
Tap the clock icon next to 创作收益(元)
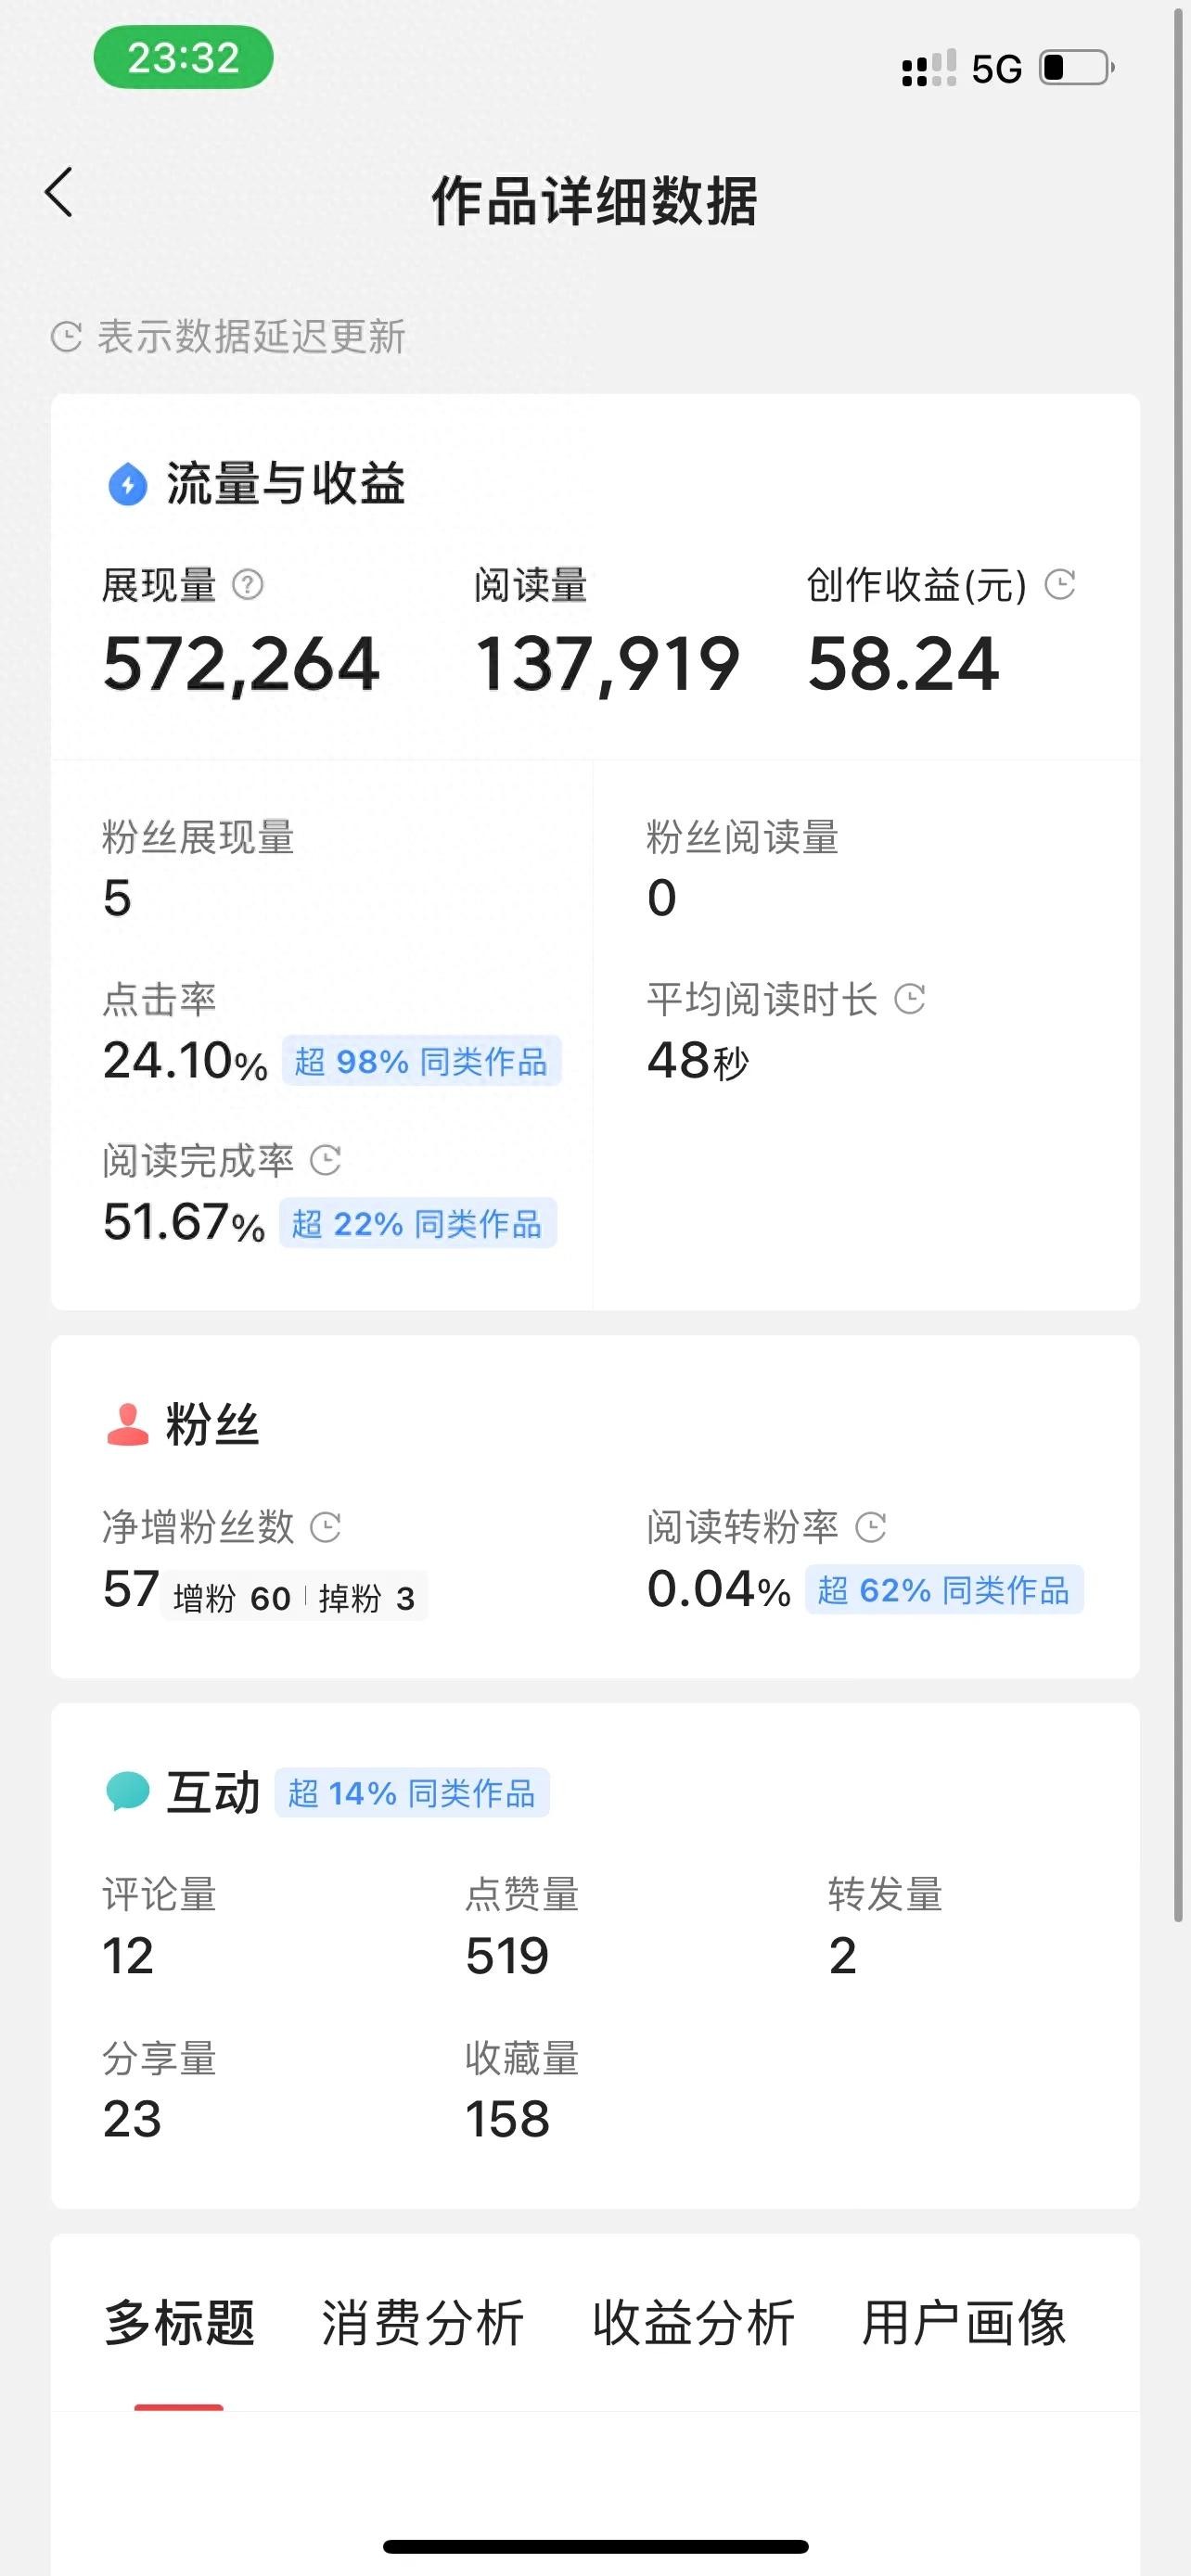click(1060, 584)
